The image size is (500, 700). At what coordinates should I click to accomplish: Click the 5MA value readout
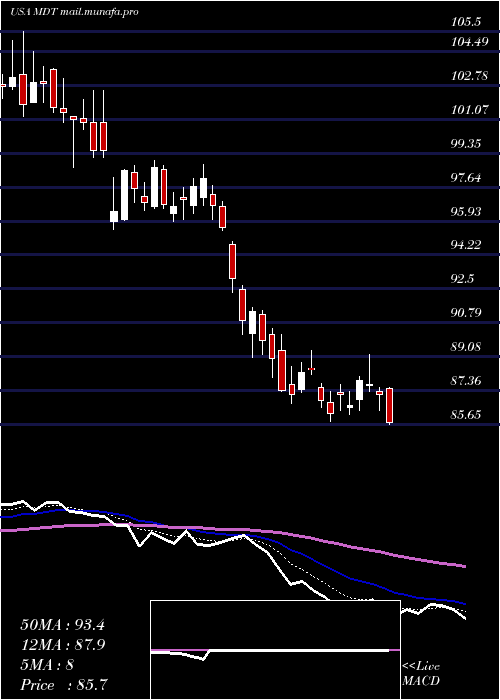[46, 665]
